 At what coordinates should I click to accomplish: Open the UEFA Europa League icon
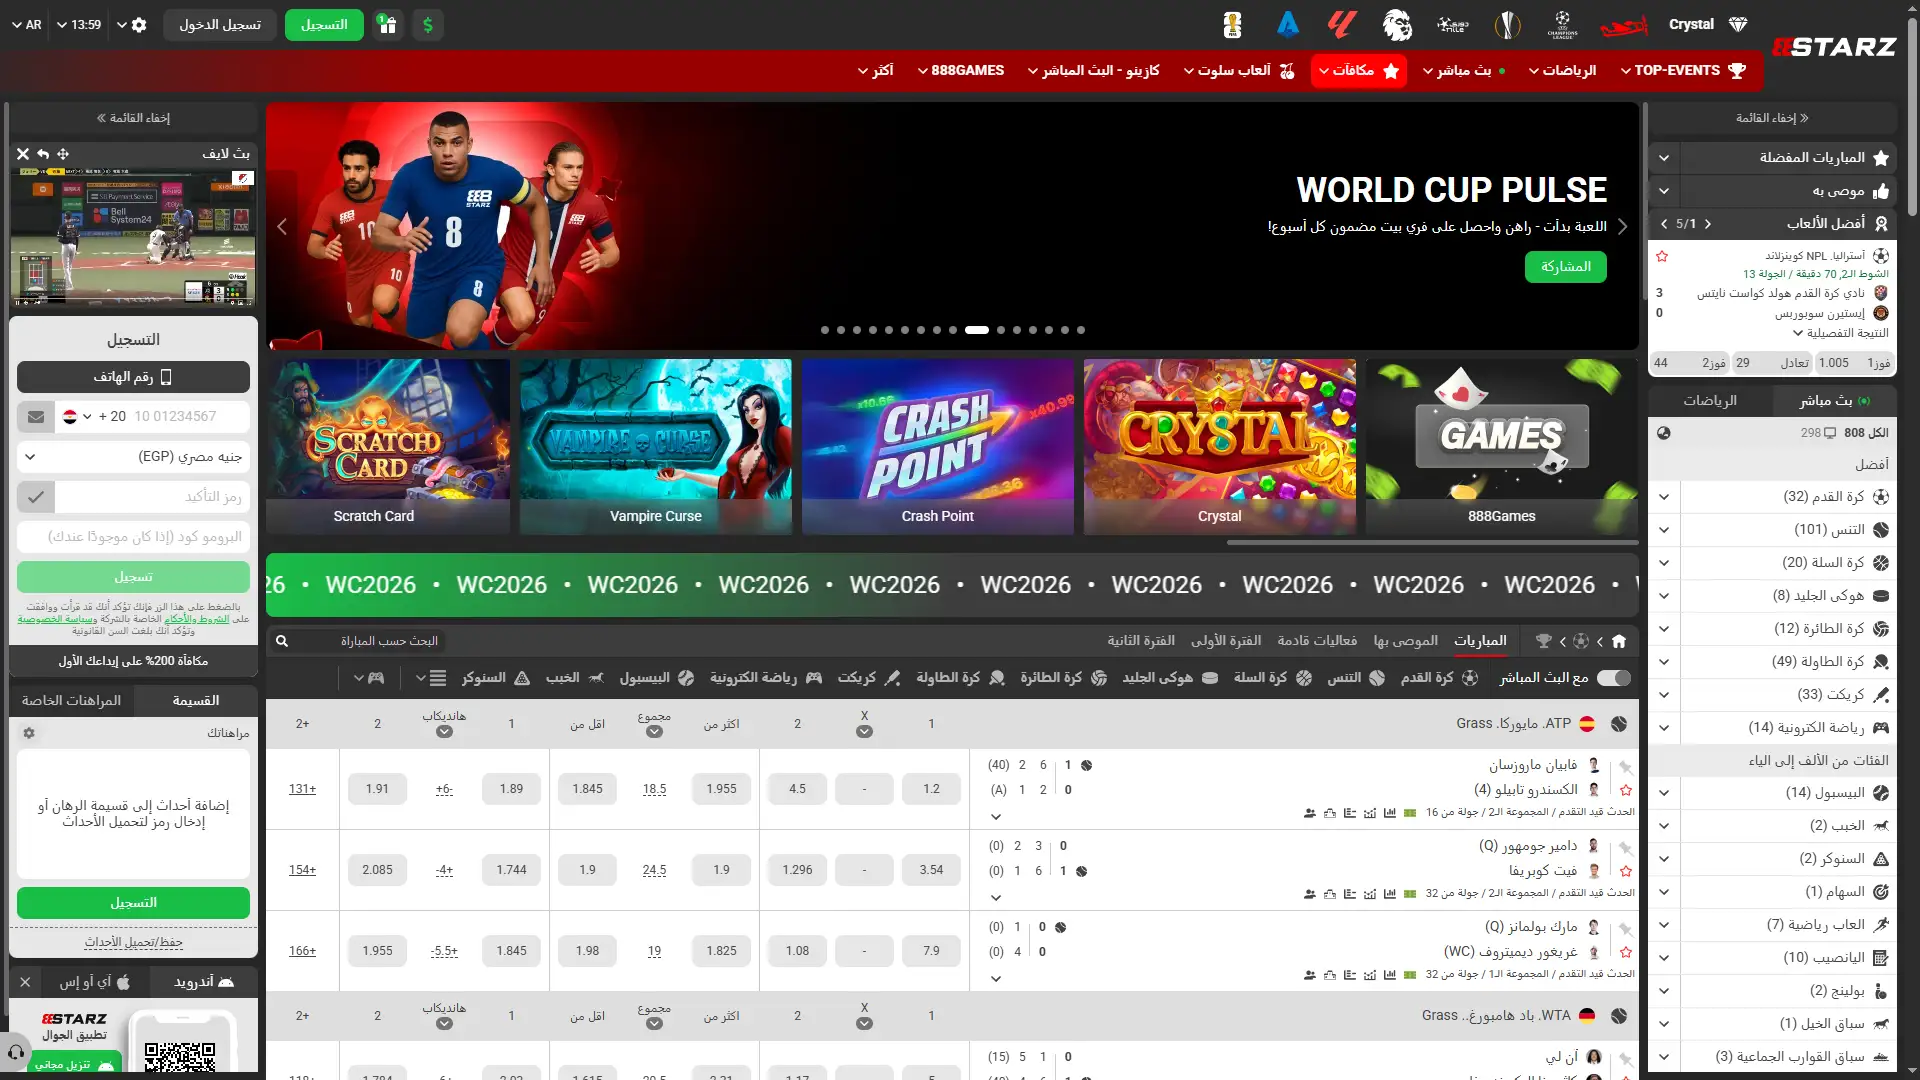click(x=1507, y=24)
